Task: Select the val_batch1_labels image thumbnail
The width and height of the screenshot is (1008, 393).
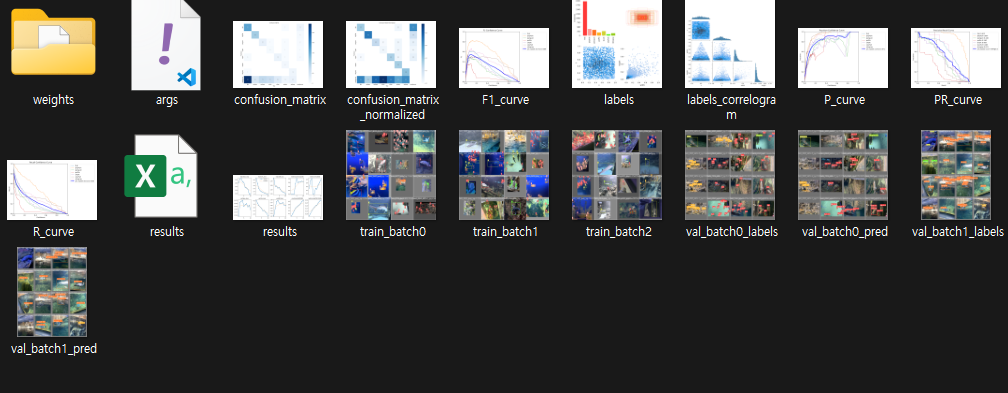Action: point(956,175)
